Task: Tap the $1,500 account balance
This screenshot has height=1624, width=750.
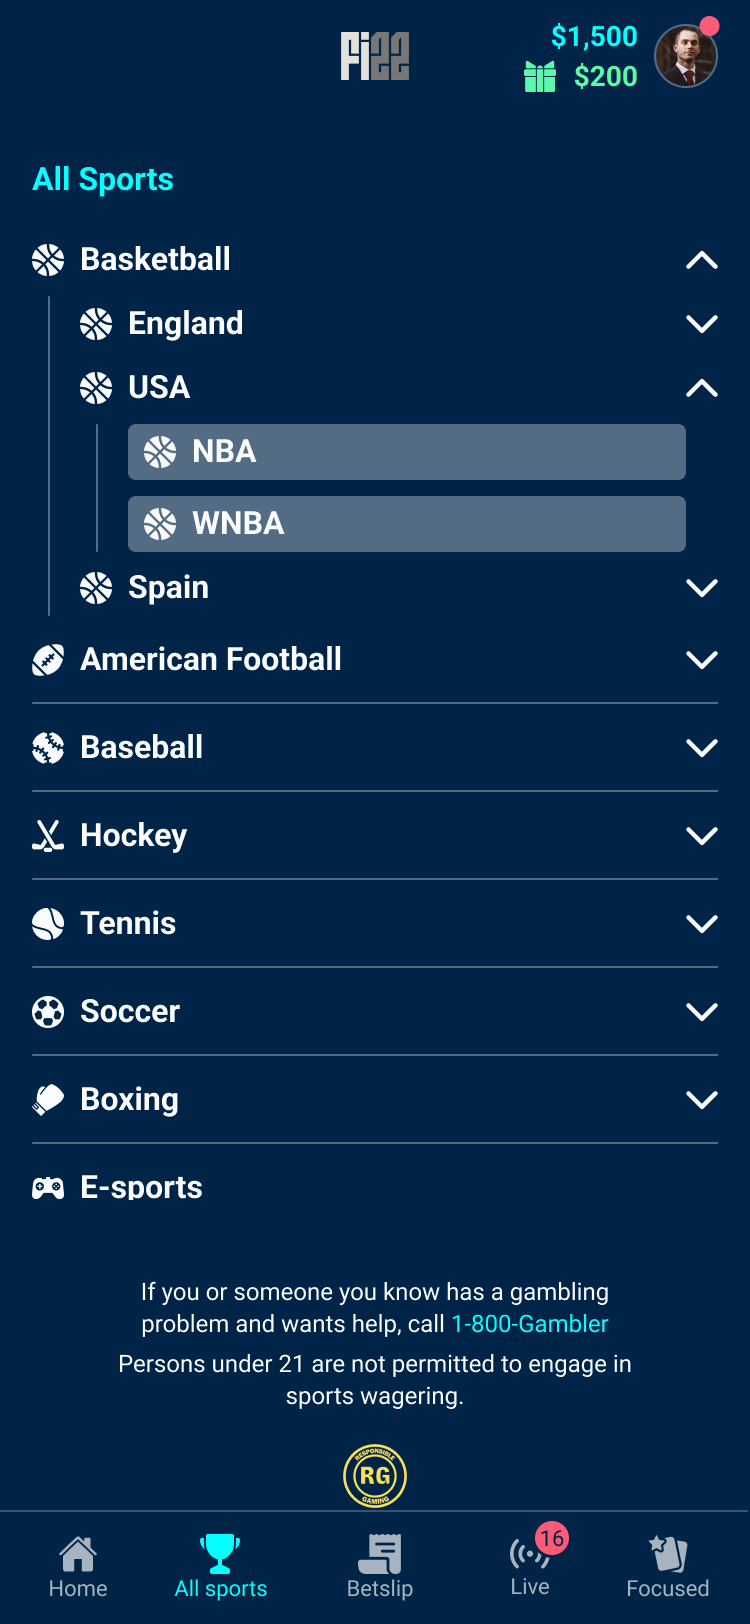Action: [594, 37]
